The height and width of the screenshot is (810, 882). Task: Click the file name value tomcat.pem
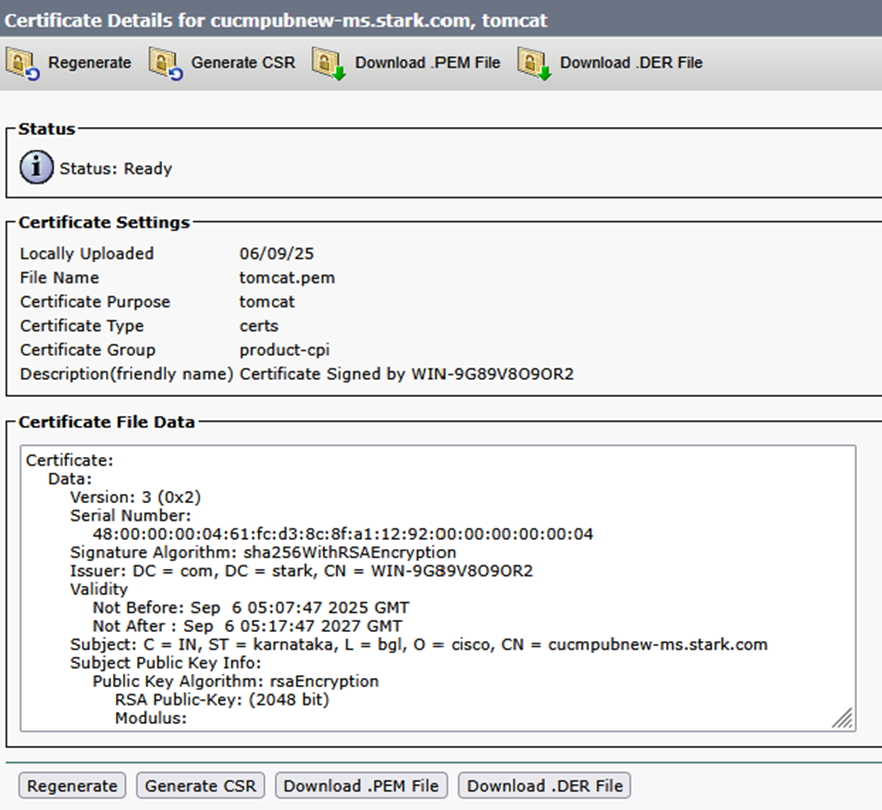pos(287,278)
